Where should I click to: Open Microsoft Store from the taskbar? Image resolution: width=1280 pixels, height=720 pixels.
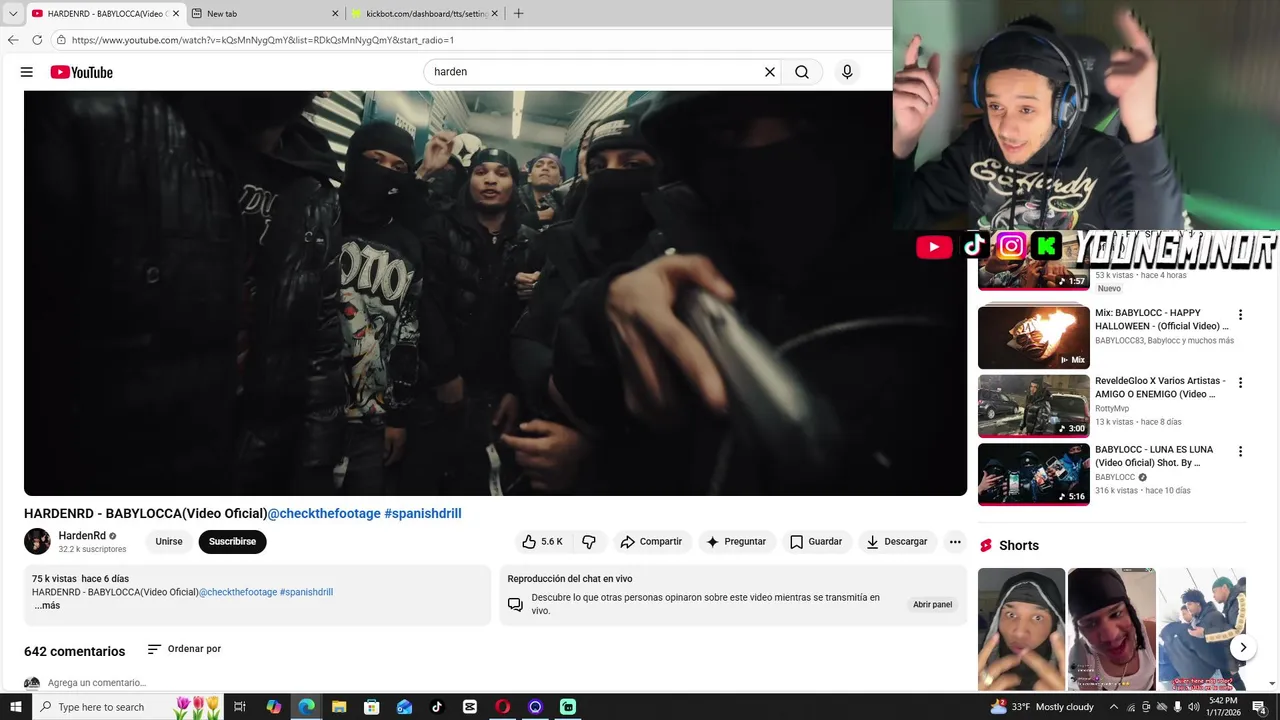(371, 707)
